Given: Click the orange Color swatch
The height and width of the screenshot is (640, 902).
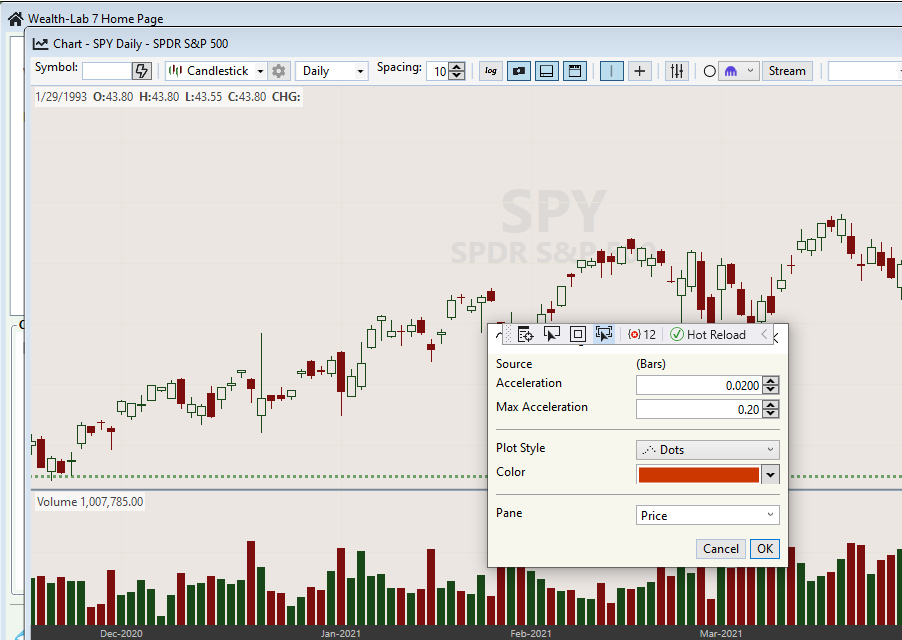Looking at the screenshot, I should [x=698, y=475].
